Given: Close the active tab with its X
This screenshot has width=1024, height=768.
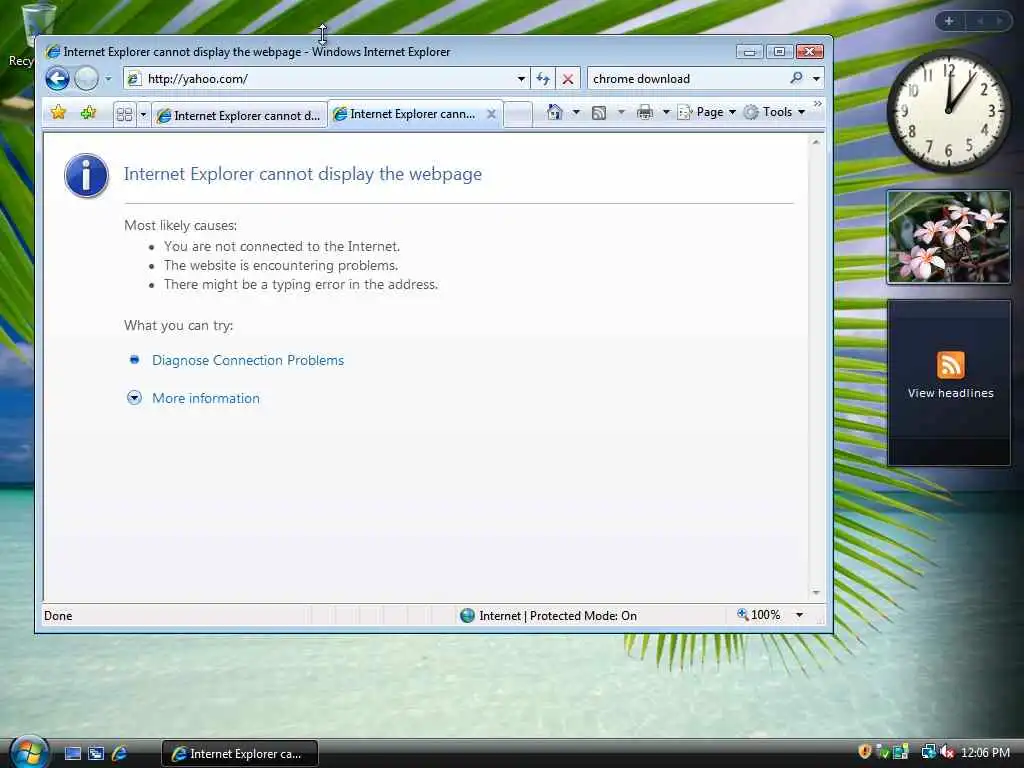Looking at the screenshot, I should tap(491, 114).
